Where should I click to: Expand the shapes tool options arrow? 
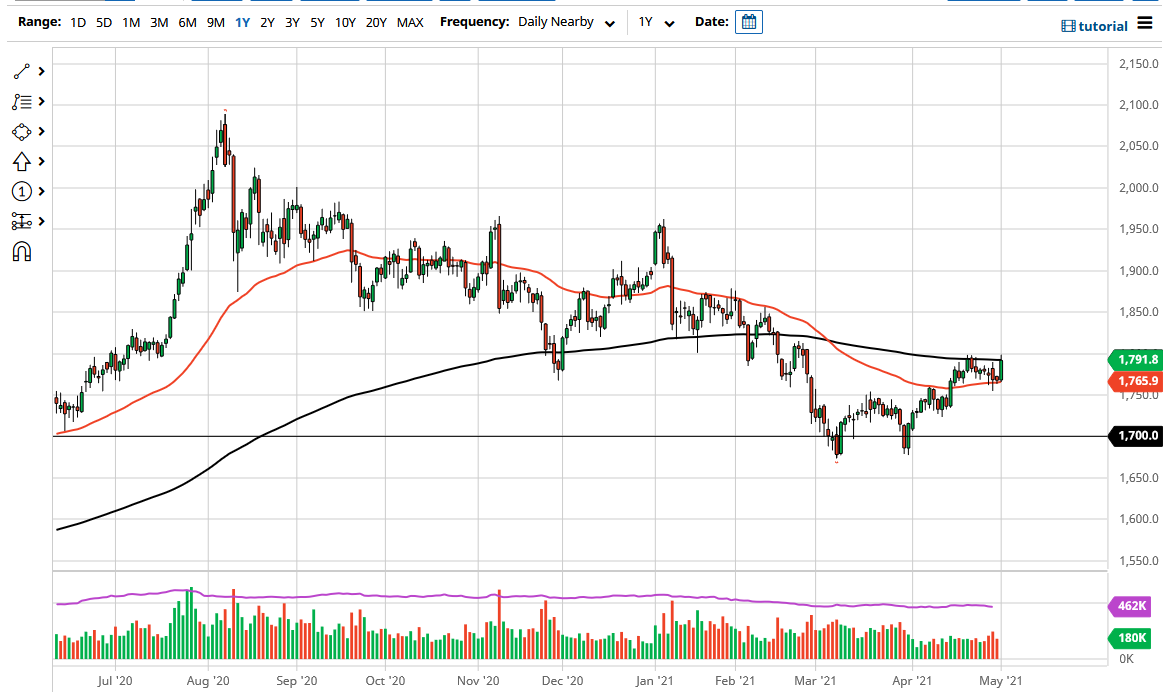[x=42, y=131]
